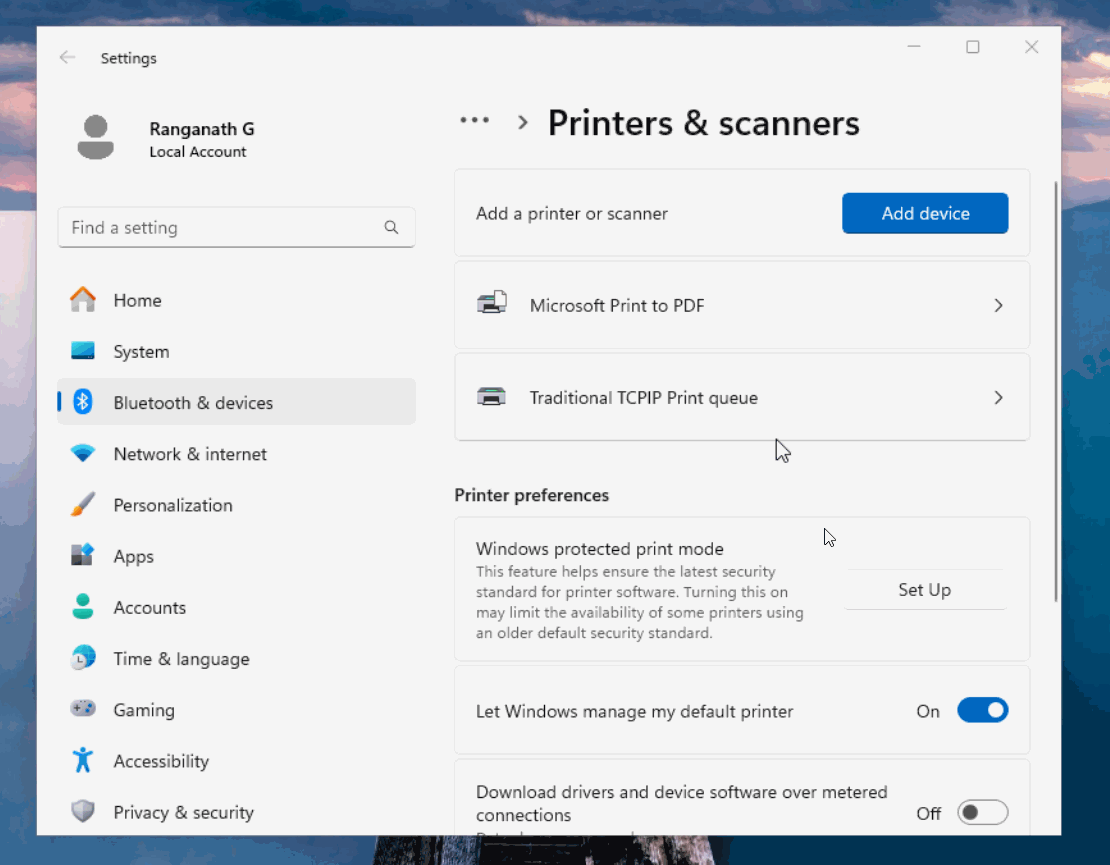
Task: Click the Apps icon in sidebar
Action: (83, 556)
